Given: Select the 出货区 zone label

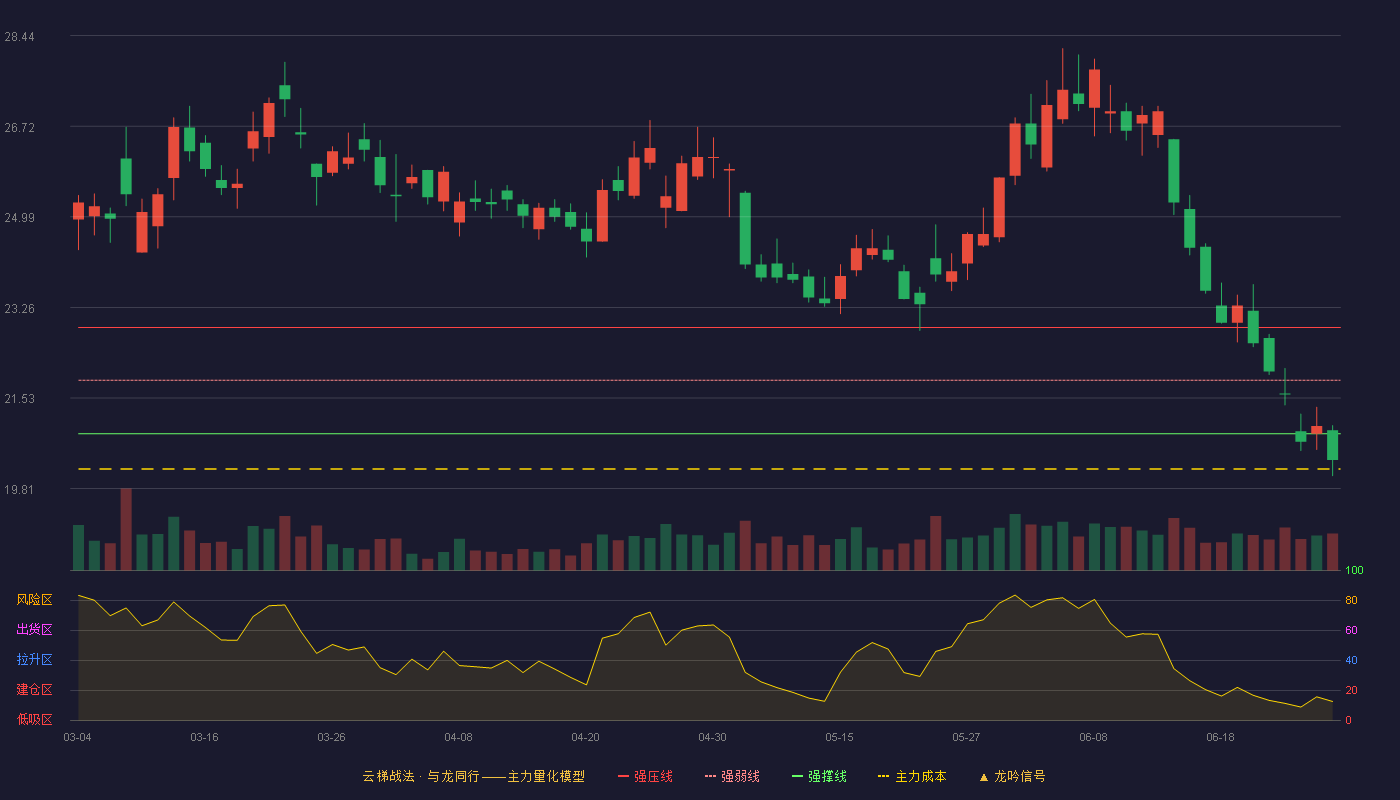Looking at the screenshot, I should [34, 630].
